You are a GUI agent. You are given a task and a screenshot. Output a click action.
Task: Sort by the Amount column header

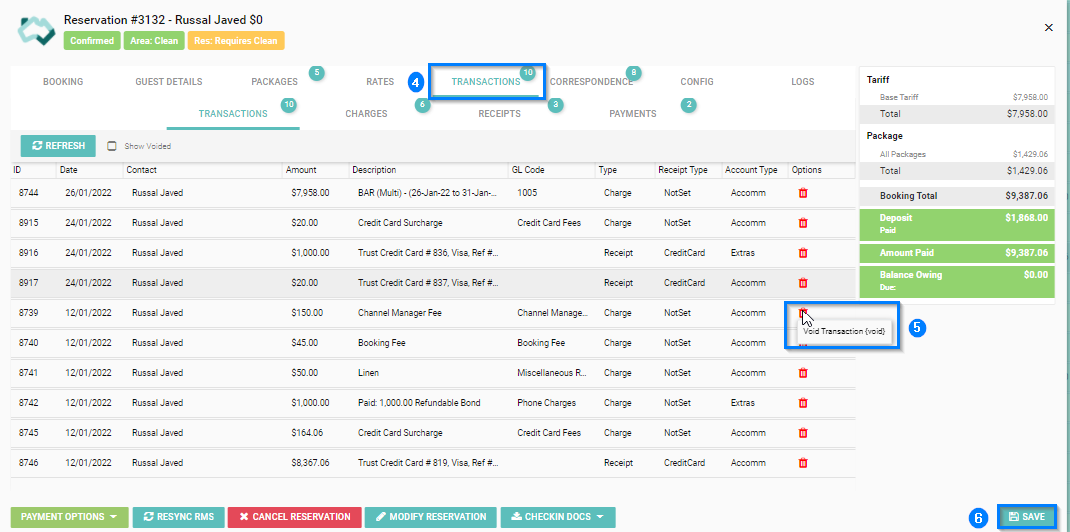301,170
